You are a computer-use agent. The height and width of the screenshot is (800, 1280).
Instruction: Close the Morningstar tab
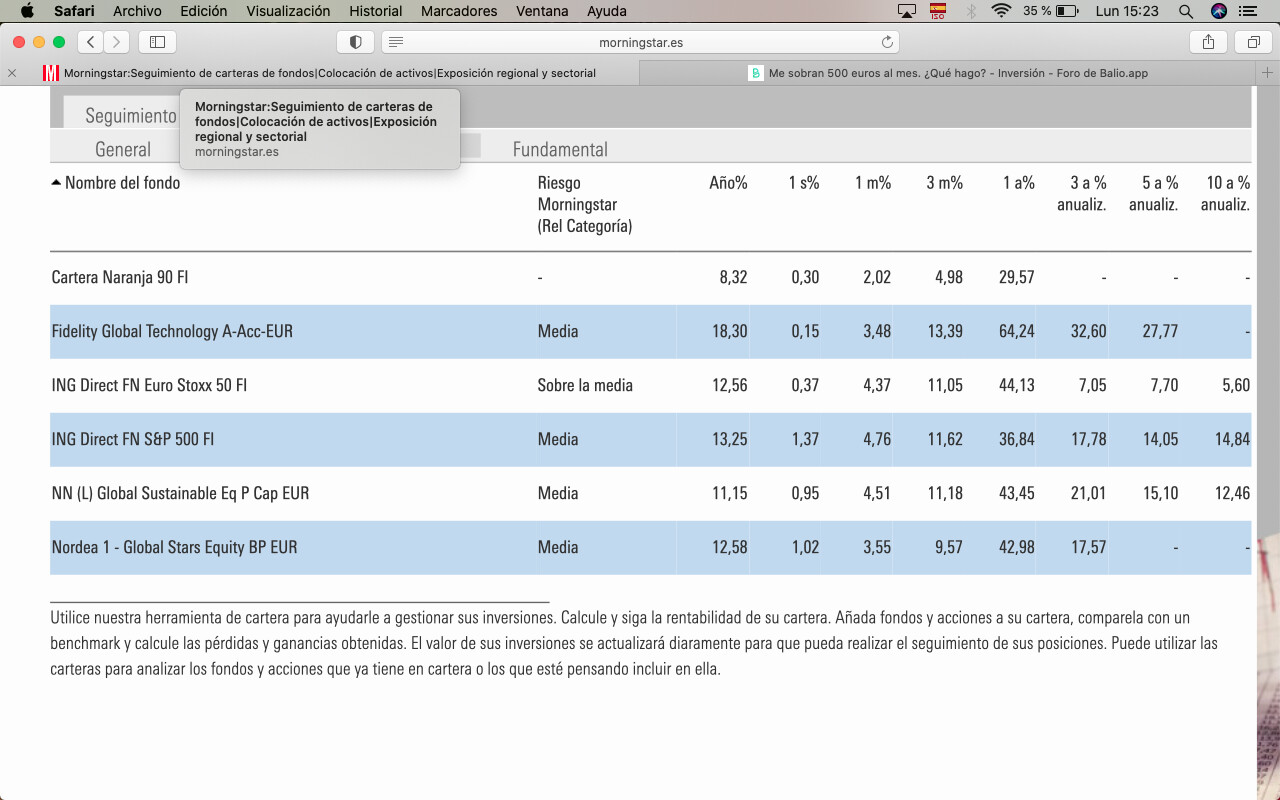[x=12, y=73]
